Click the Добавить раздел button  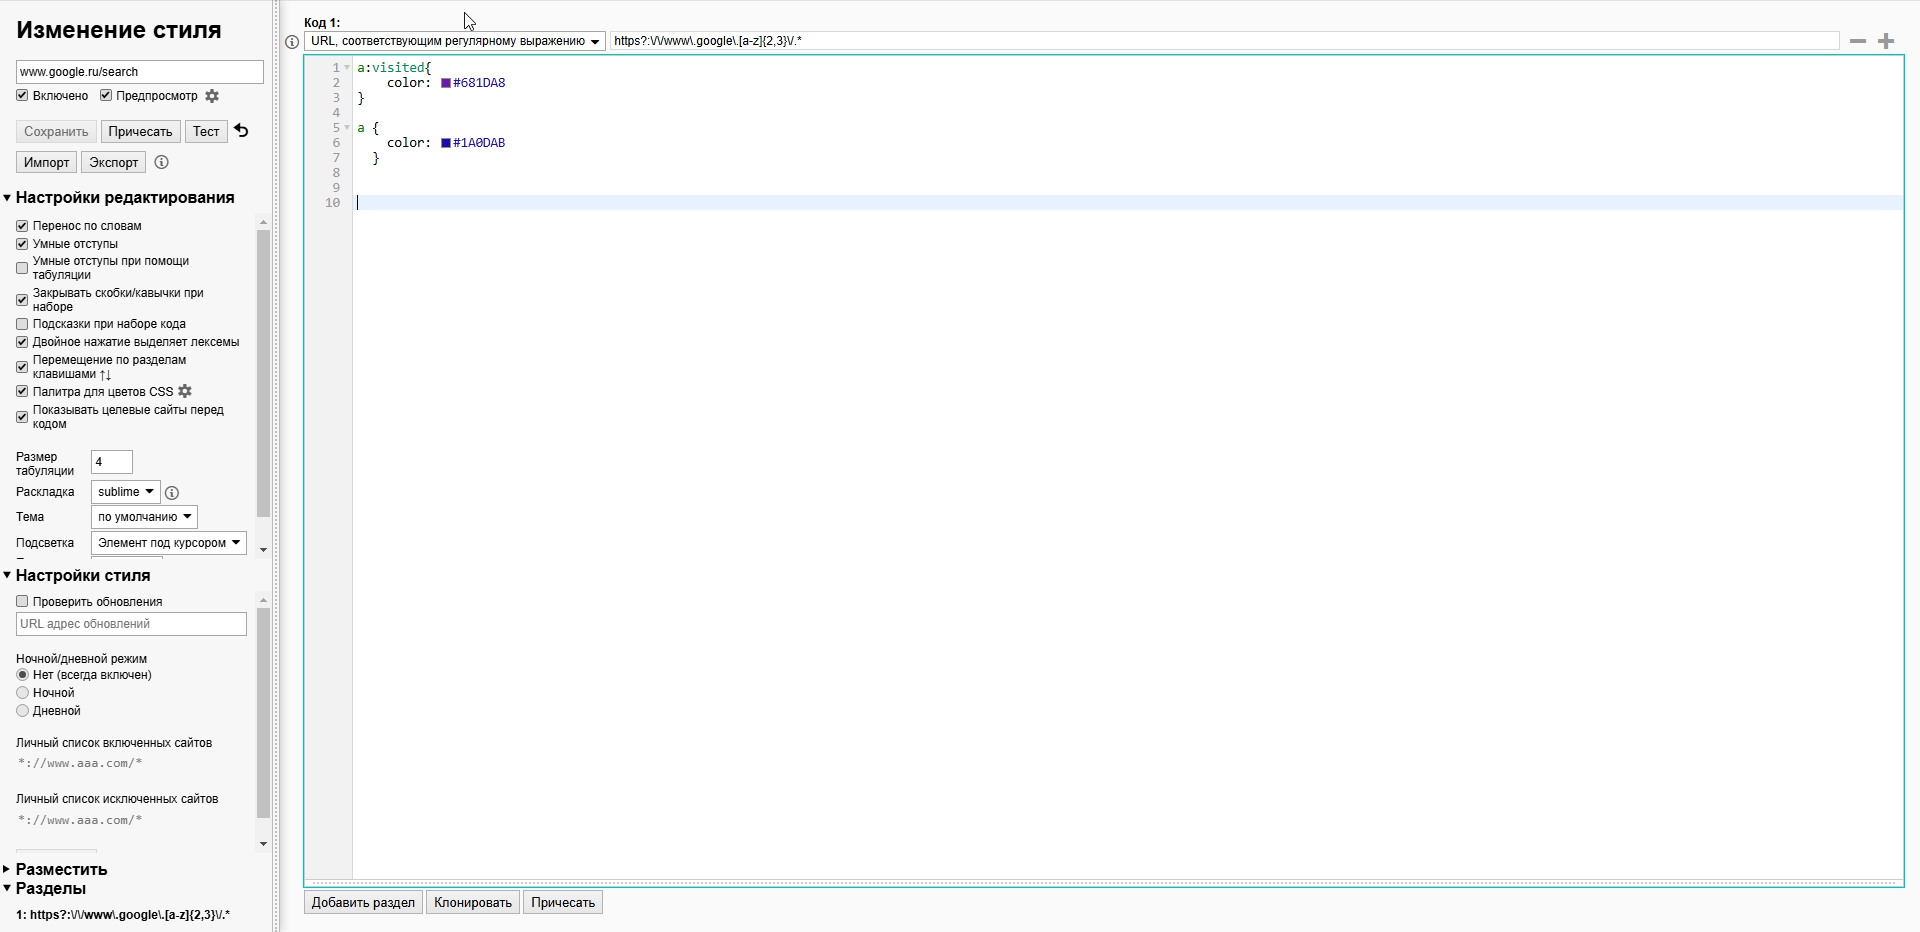point(363,902)
